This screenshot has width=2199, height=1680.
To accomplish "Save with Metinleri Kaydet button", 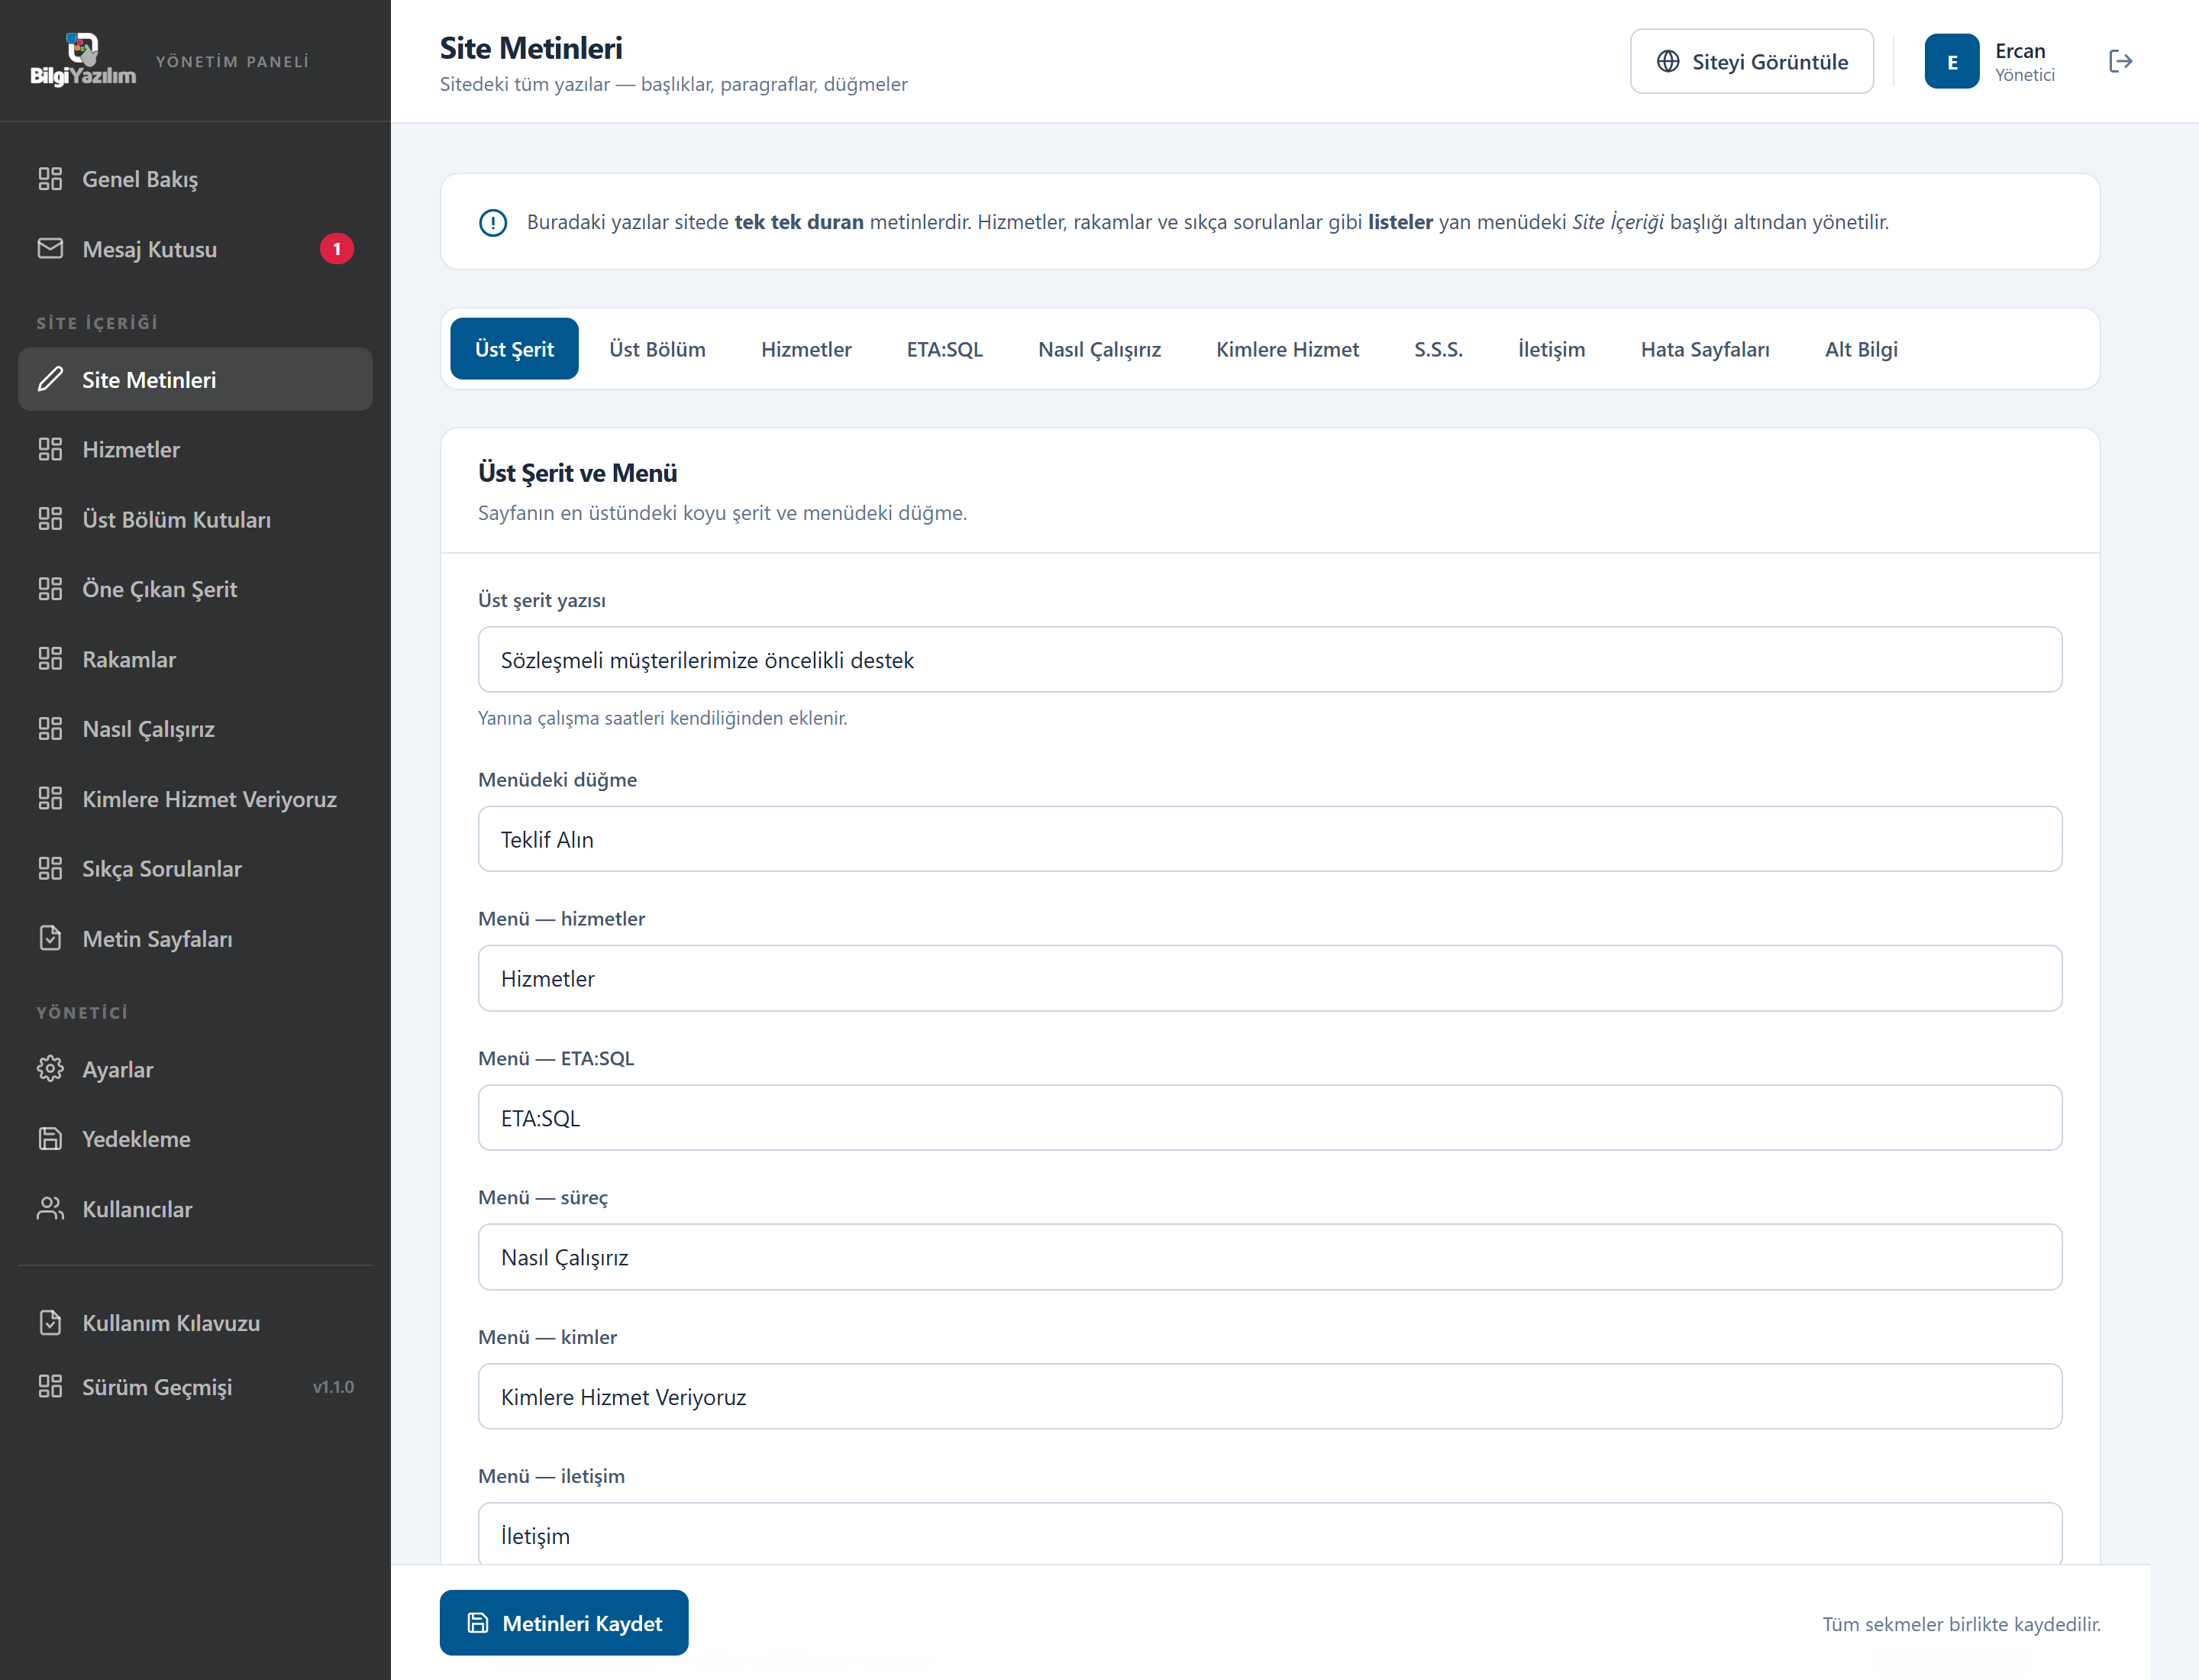I will coord(564,1623).
